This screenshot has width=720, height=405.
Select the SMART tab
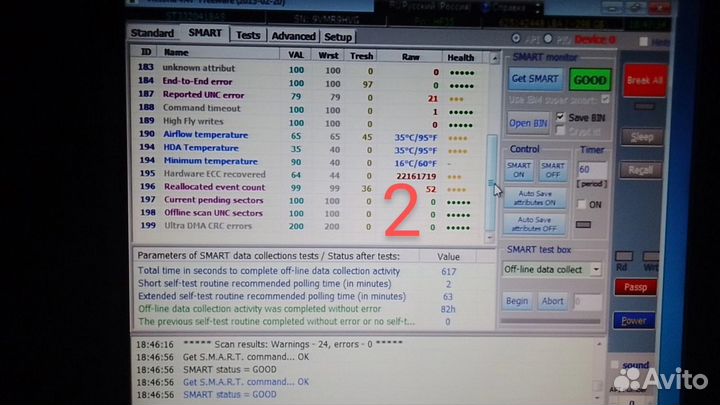(x=205, y=33)
